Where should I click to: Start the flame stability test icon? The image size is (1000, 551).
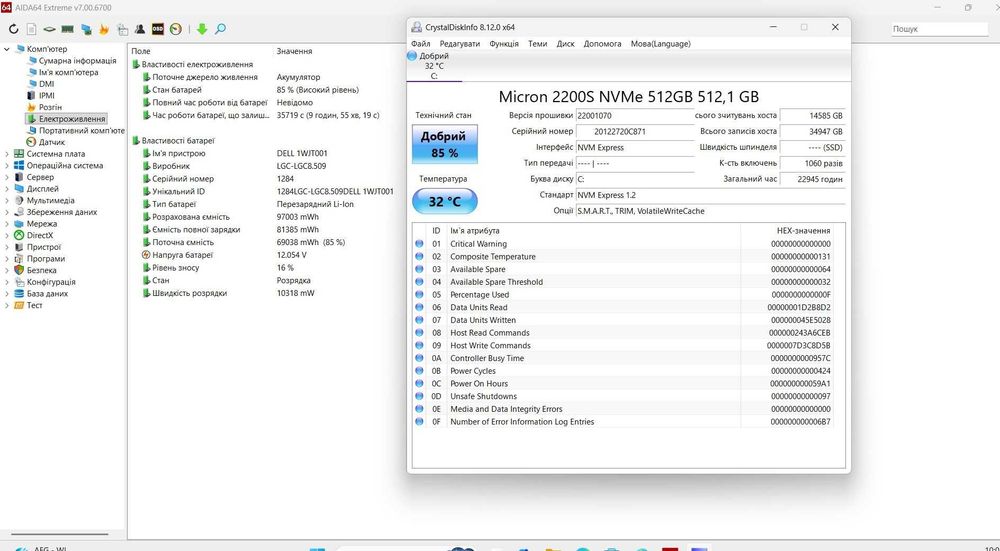[104, 29]
